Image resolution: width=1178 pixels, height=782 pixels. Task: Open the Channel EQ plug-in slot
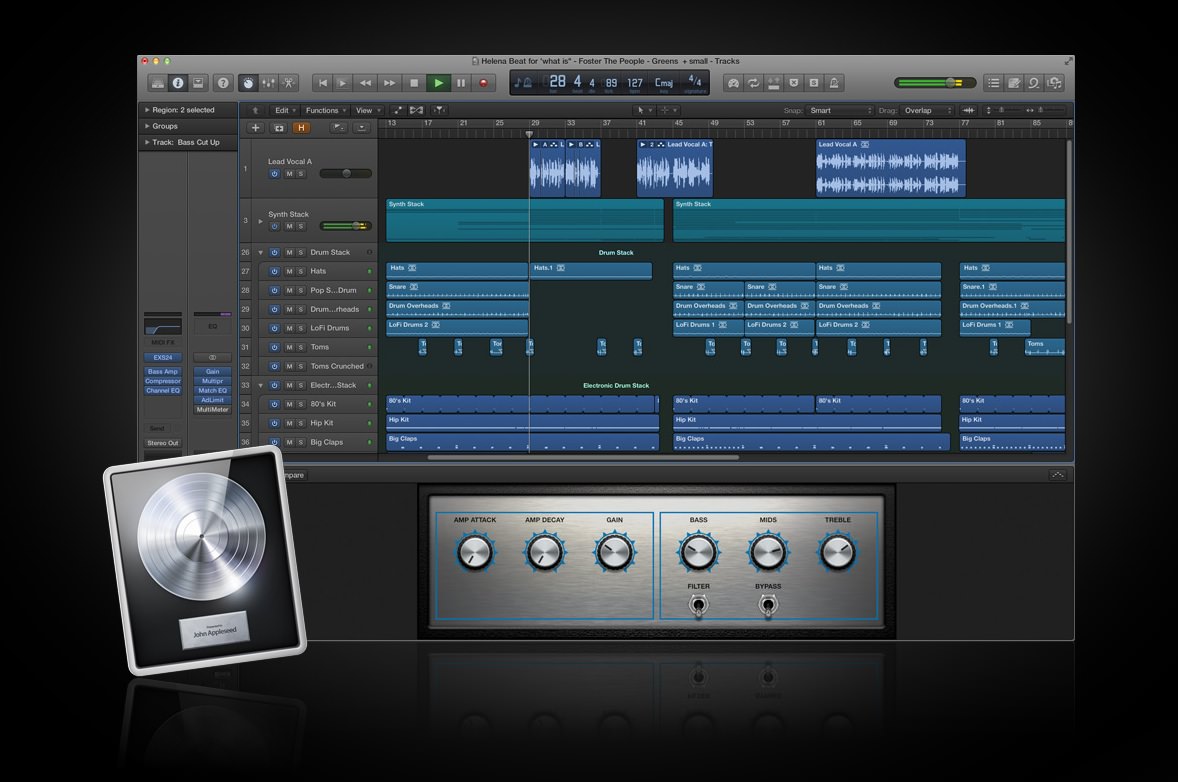(x=163, y=391)
